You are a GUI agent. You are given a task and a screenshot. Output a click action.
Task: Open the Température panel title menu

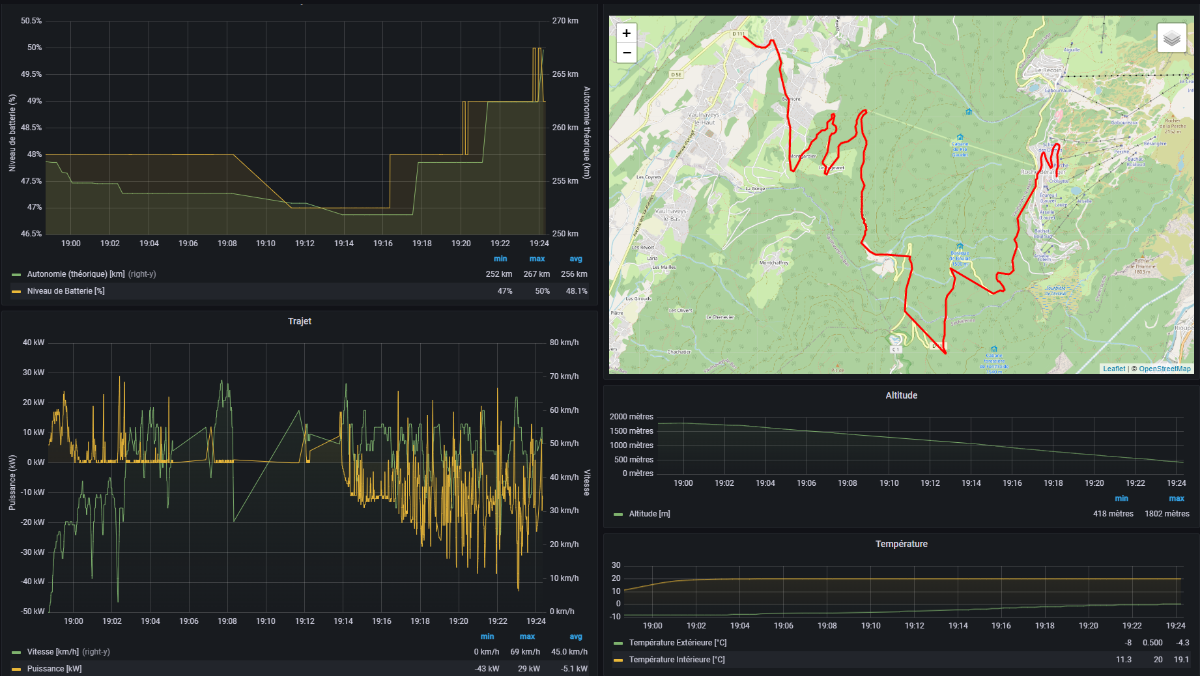pos(901,543)
